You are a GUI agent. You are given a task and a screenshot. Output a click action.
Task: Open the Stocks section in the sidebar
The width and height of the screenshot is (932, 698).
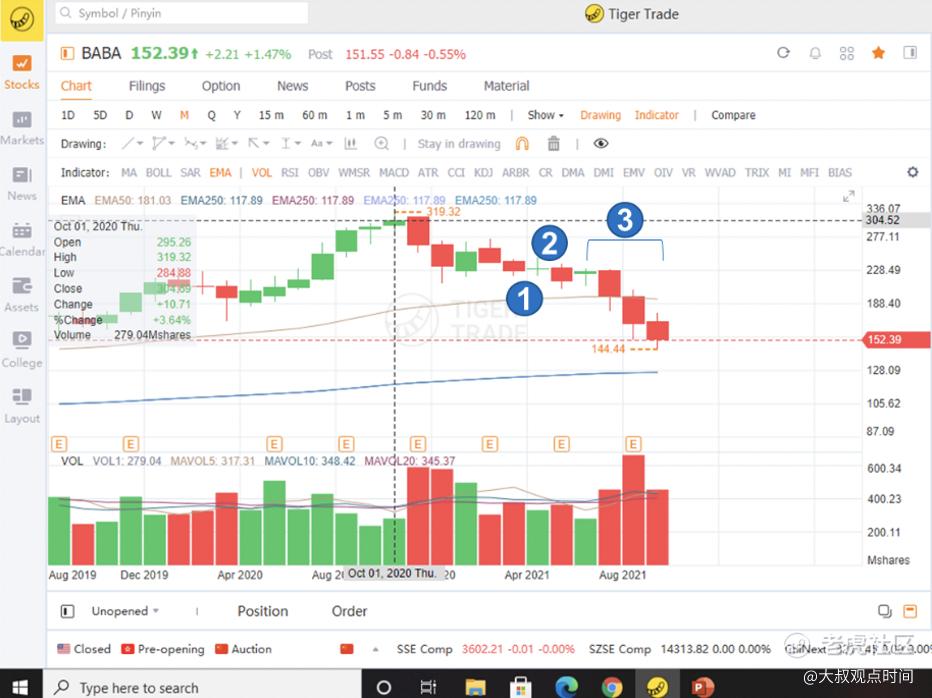pos(21,72)
